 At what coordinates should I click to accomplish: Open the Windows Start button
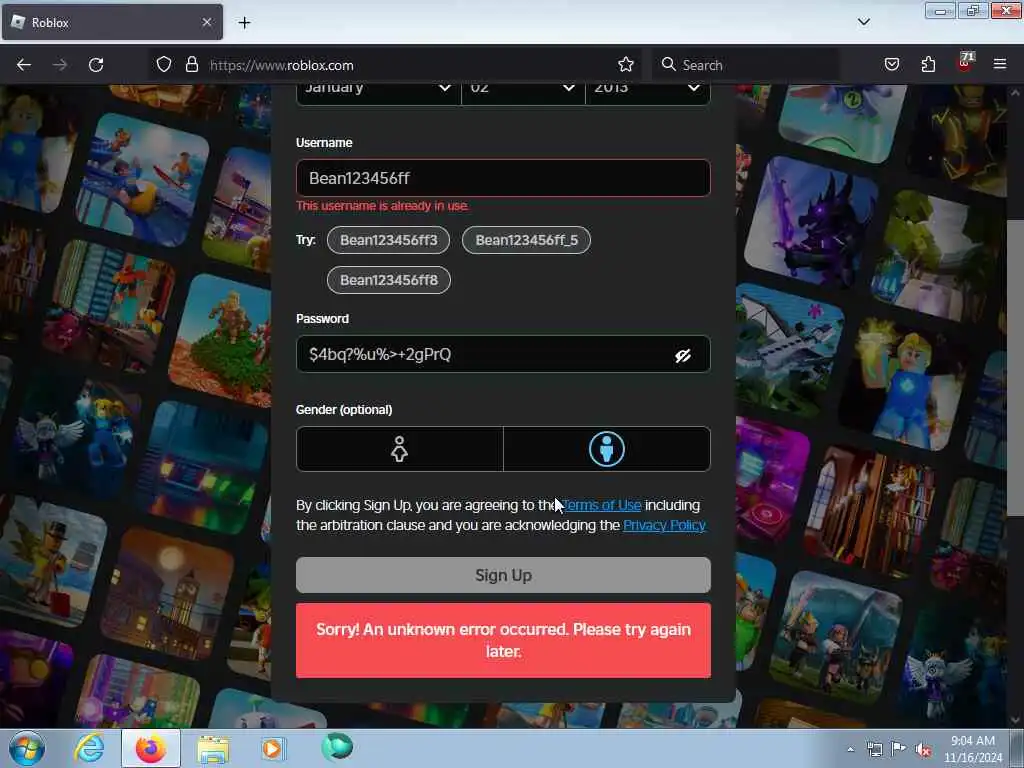click(27, 748)
